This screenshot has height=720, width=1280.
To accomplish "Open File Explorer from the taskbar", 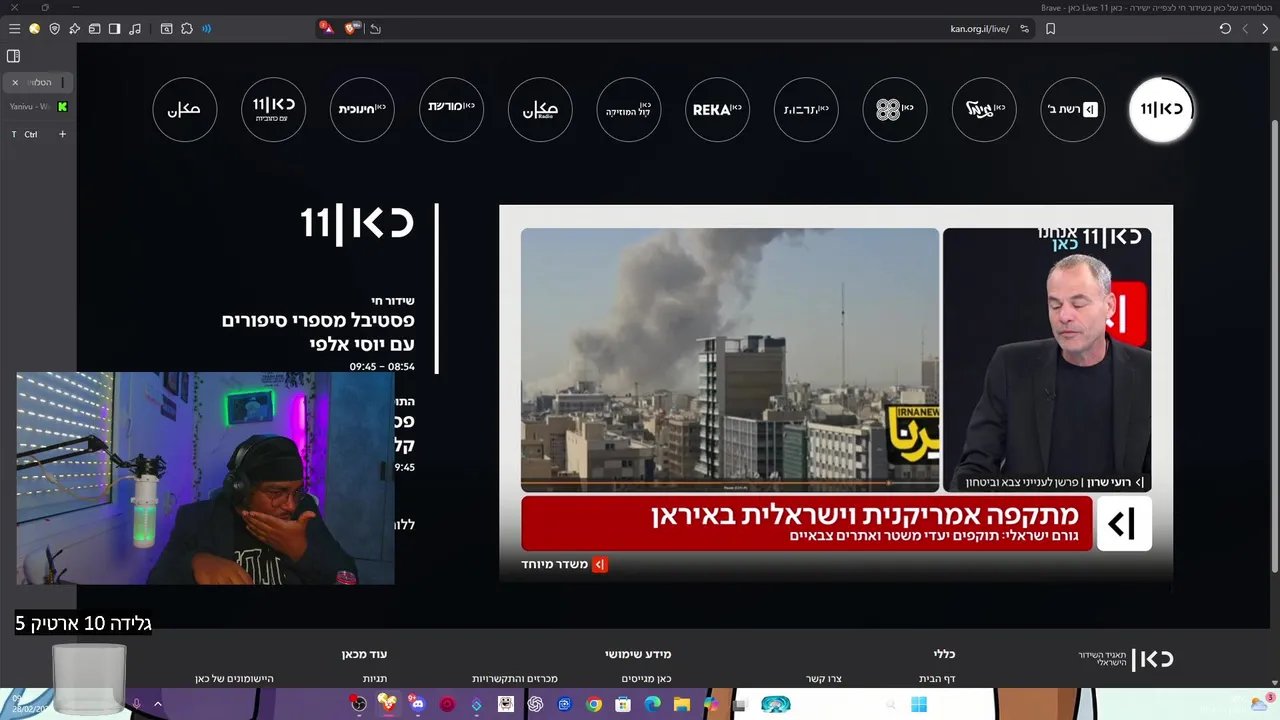I will 682,704.
